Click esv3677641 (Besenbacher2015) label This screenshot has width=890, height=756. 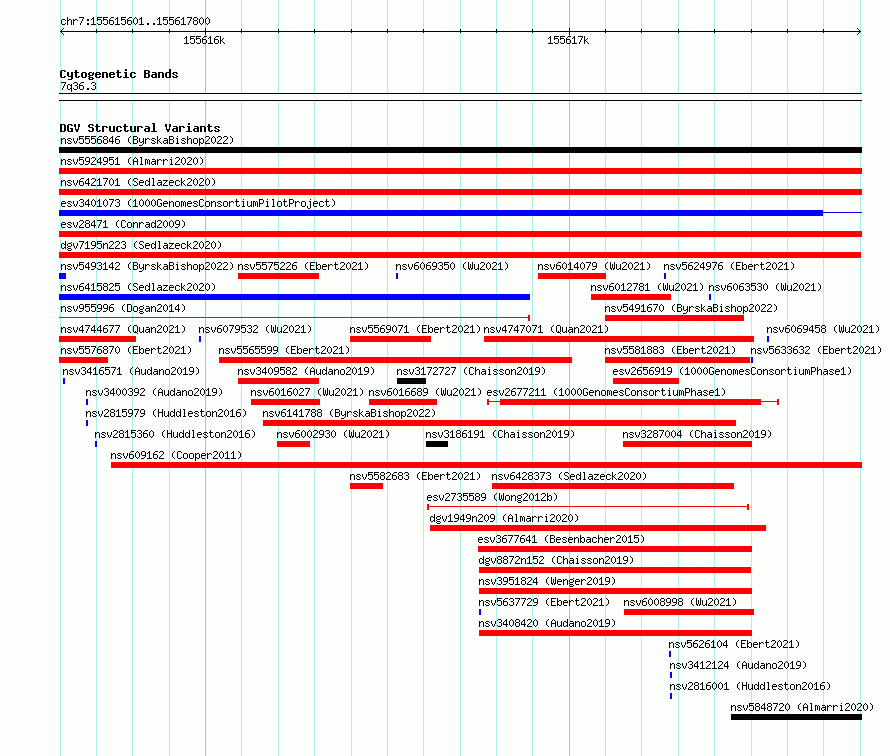click(x=561, y=539)
